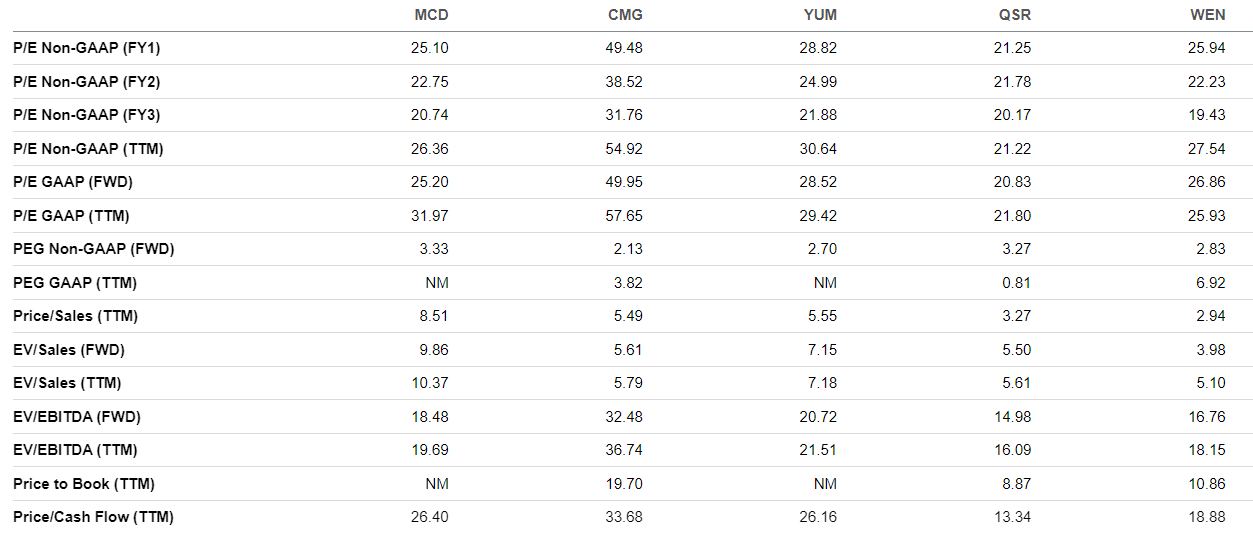Select the Price/Sales (TTM) row label
The height and width of the screenshot is (540, 1253).
[75, 316]
